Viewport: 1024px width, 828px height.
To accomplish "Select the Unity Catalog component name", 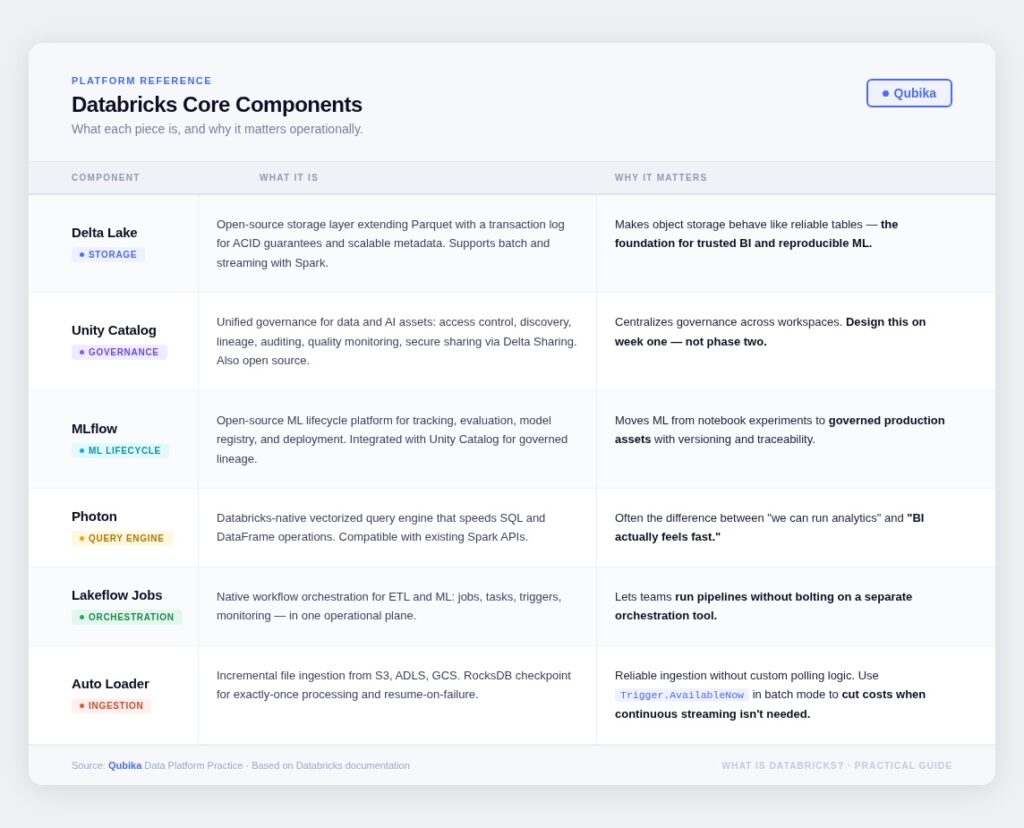I will (x=114, y=330).
